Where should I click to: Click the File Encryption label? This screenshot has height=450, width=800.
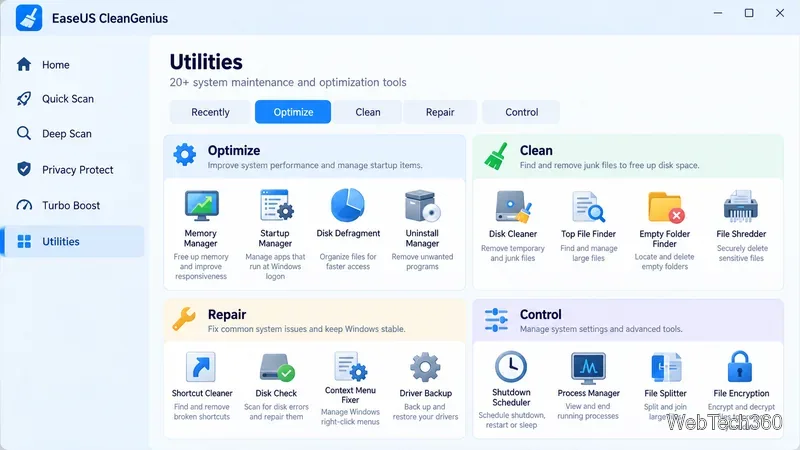click(x=741, y=393)
